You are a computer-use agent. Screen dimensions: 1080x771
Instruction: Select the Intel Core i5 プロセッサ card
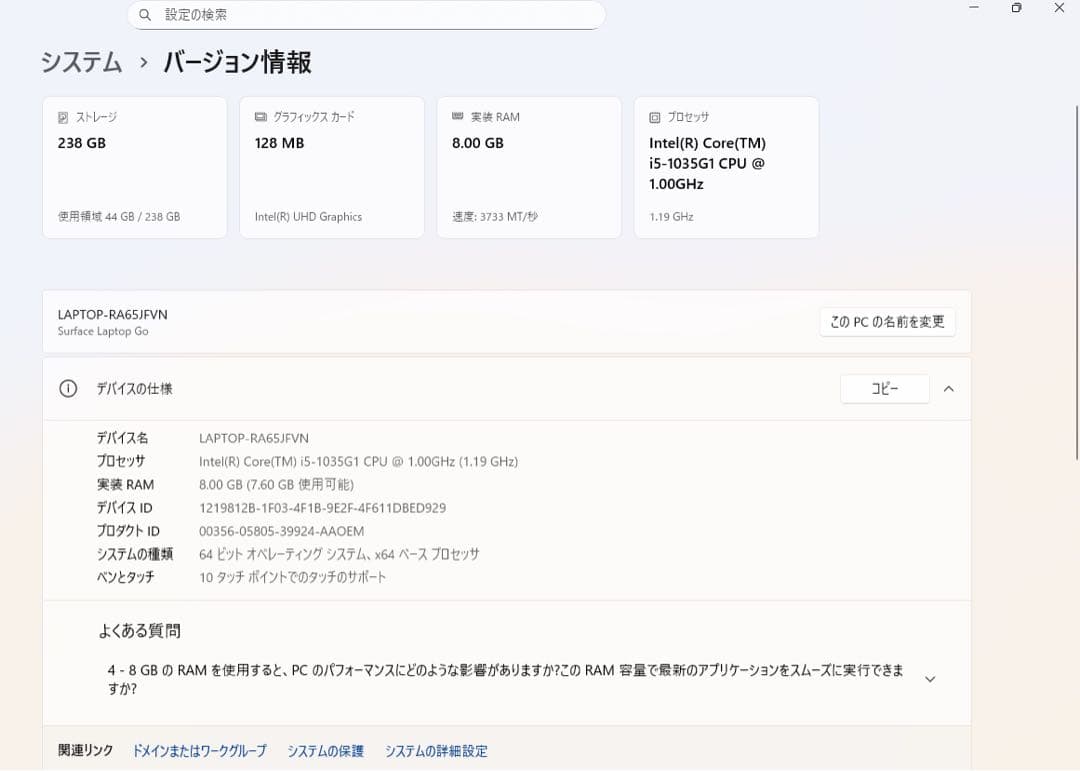725,167
